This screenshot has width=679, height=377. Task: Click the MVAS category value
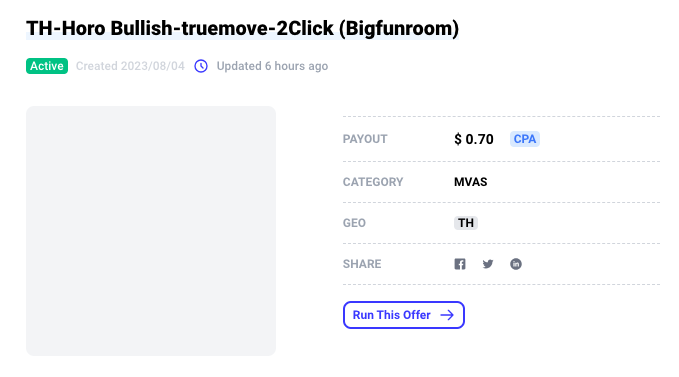point(471,182)
